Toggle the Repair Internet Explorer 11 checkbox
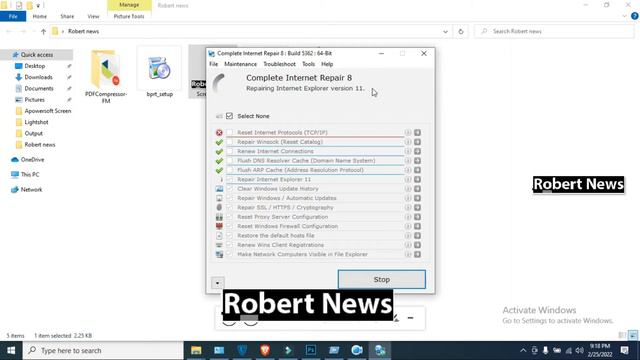The width and height of the screenshot is (640, 360). (x=230, y=180)
